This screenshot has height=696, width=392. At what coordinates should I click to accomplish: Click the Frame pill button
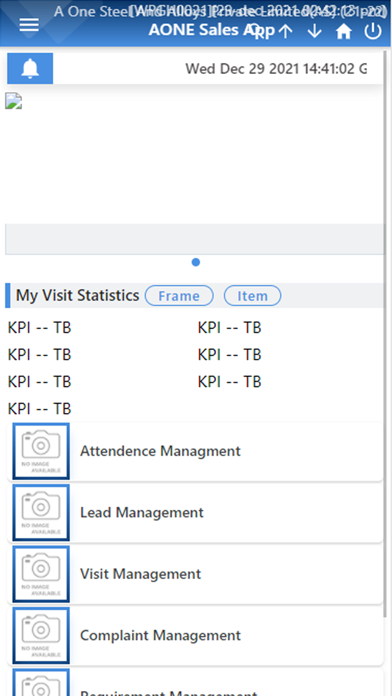pyautogui.click(x=179, y=296)
